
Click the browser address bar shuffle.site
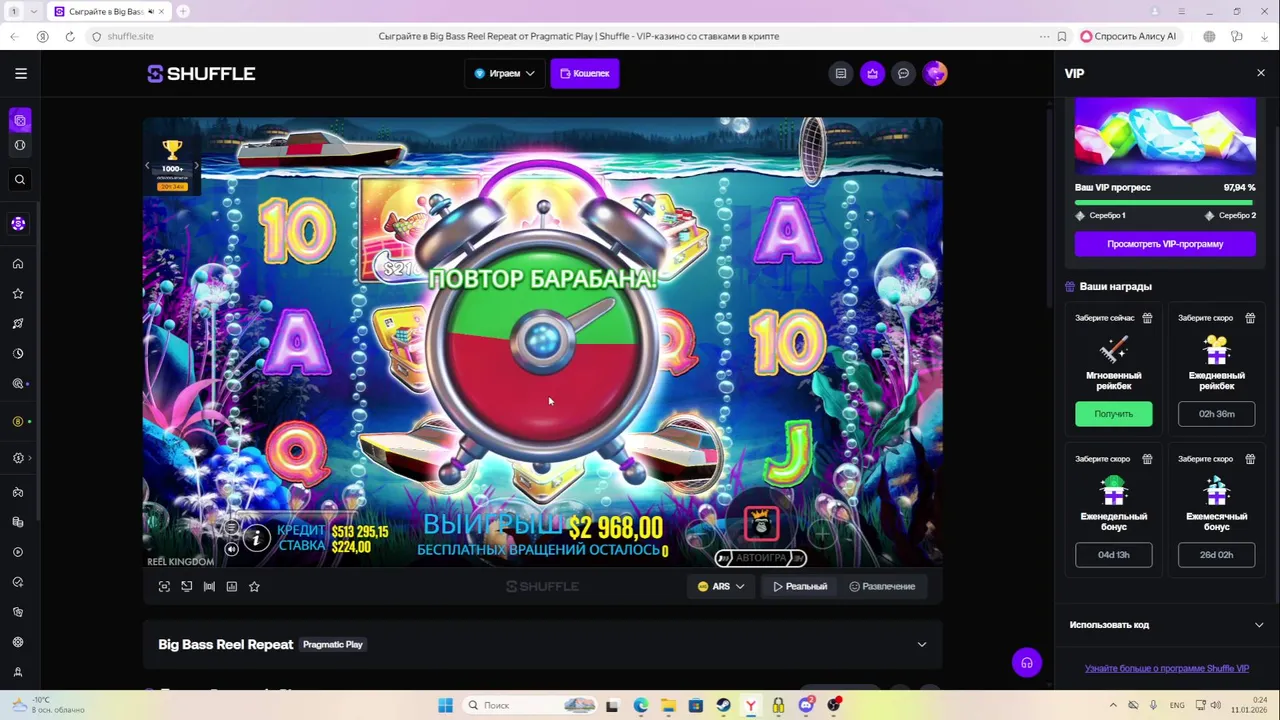click(x=130, y=36)
